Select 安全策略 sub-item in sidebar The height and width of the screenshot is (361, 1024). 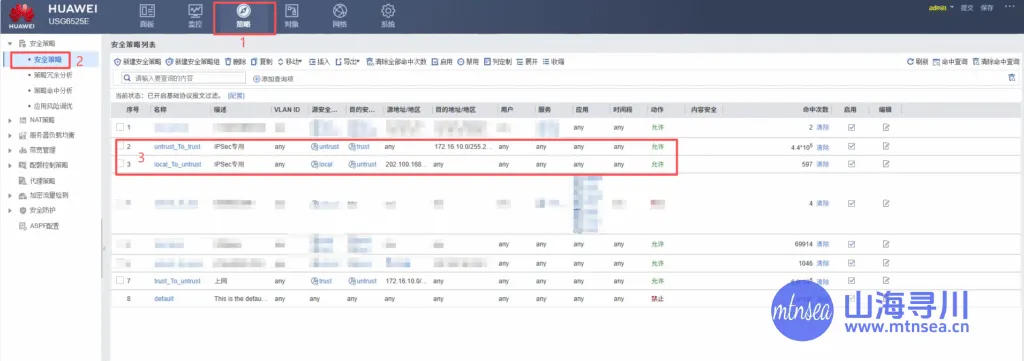pos(47,60)
